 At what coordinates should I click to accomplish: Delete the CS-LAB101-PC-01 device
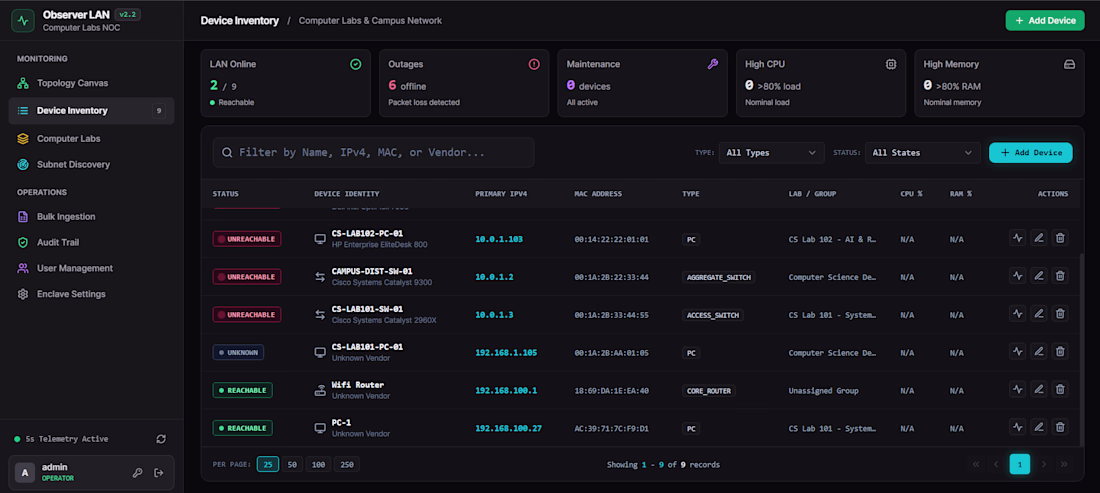1061,352
